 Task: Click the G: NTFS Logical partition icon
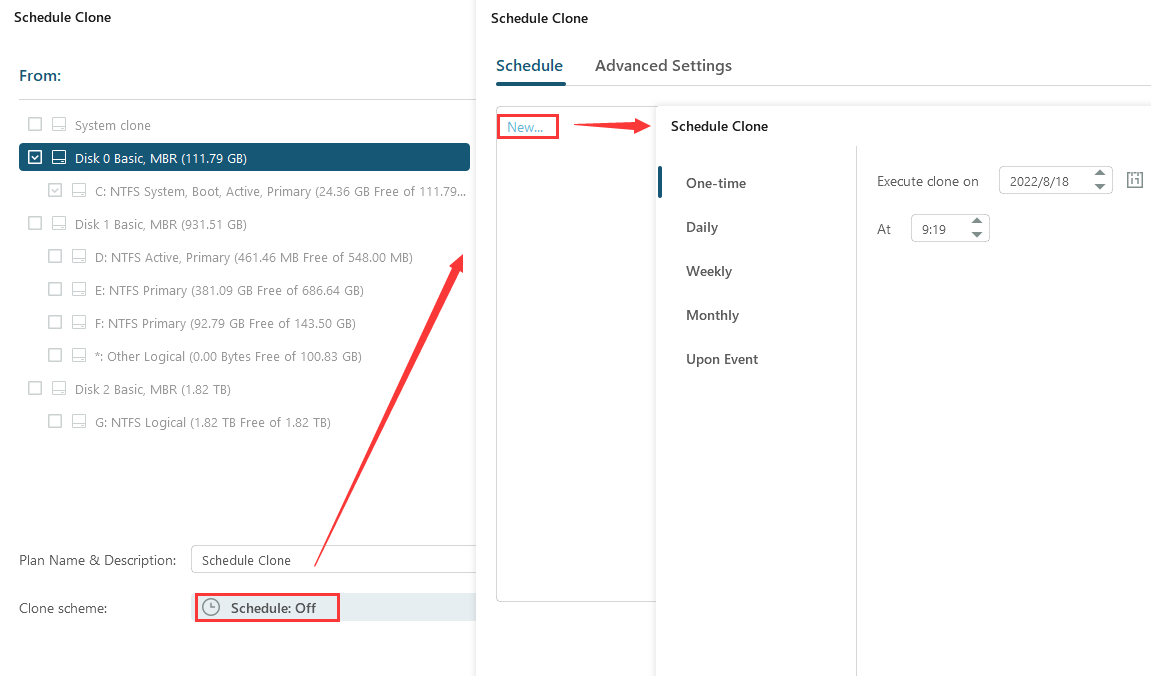[79, 421]
